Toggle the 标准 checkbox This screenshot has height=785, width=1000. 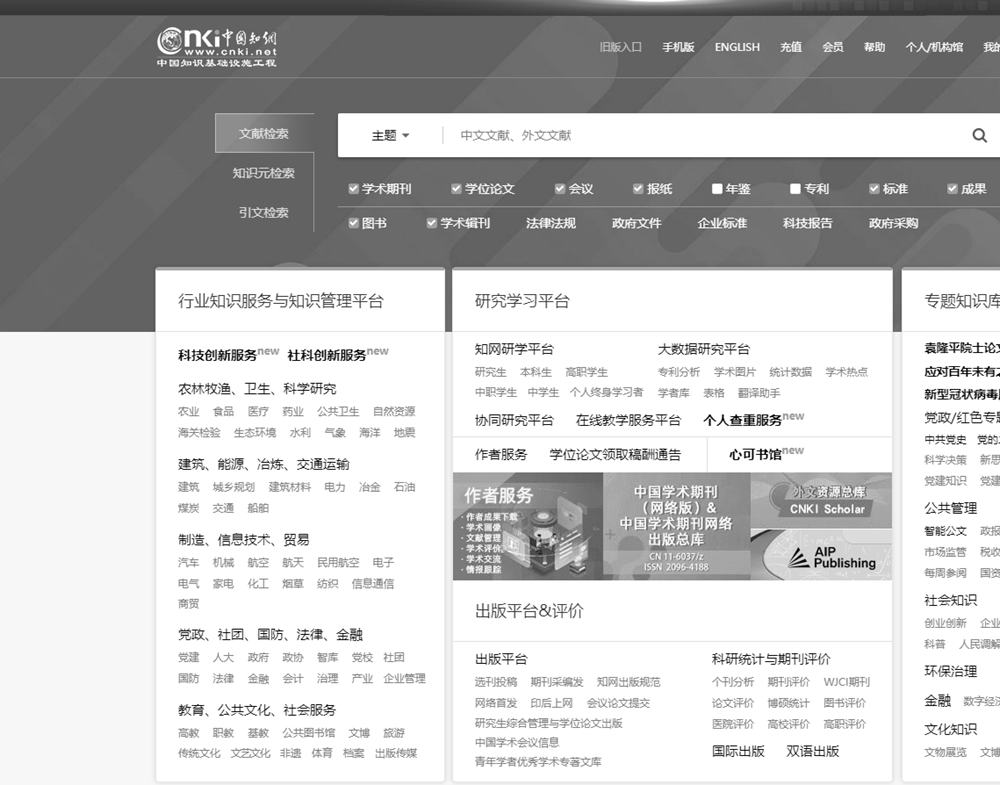coord(874,189)
